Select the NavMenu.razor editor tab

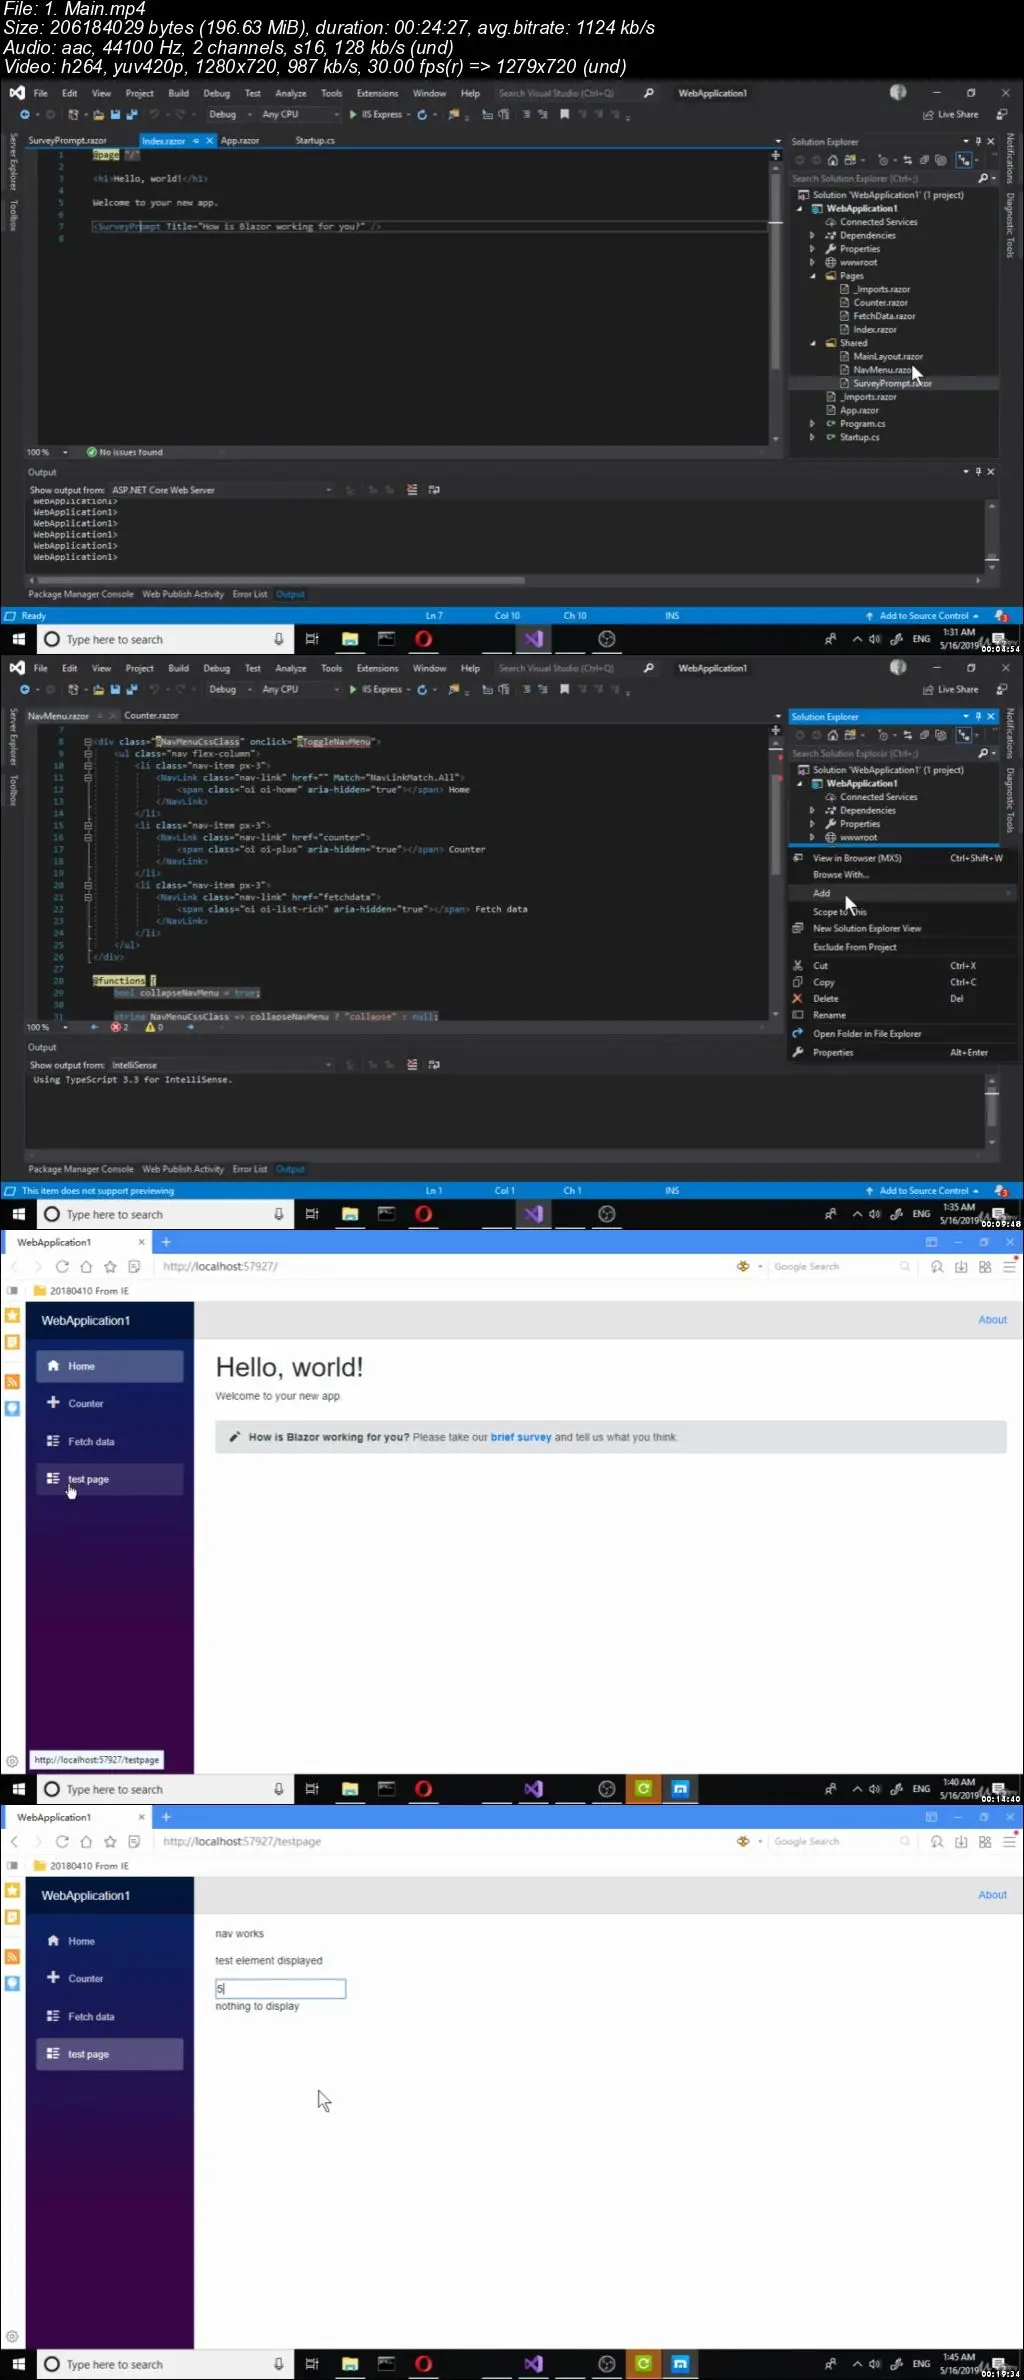point(58,716)
